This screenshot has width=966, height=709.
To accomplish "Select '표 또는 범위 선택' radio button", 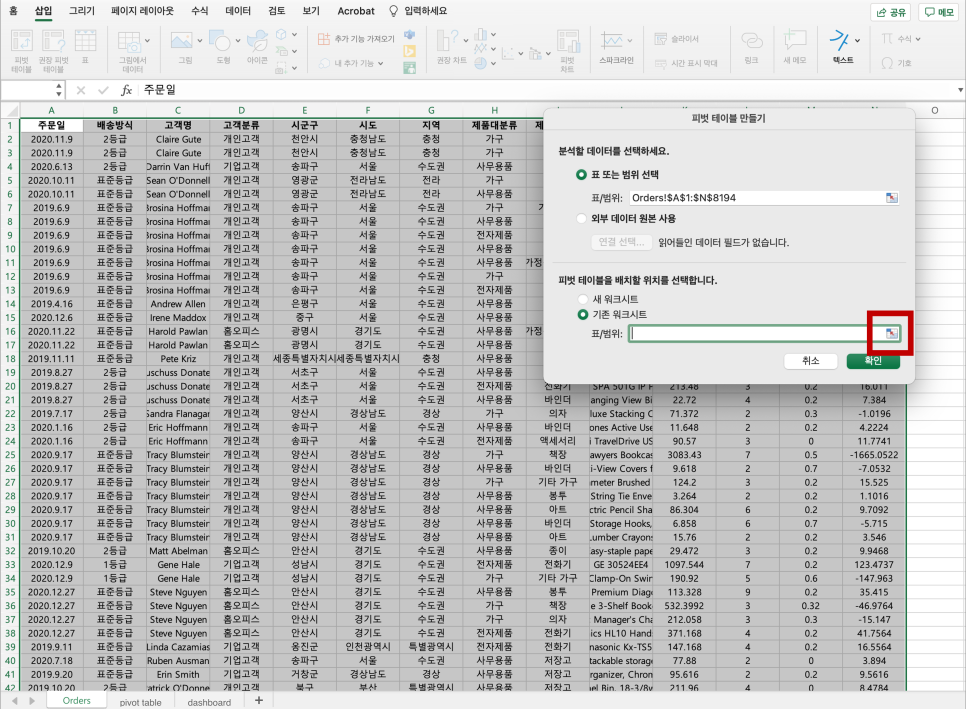I will pos(581,175).
